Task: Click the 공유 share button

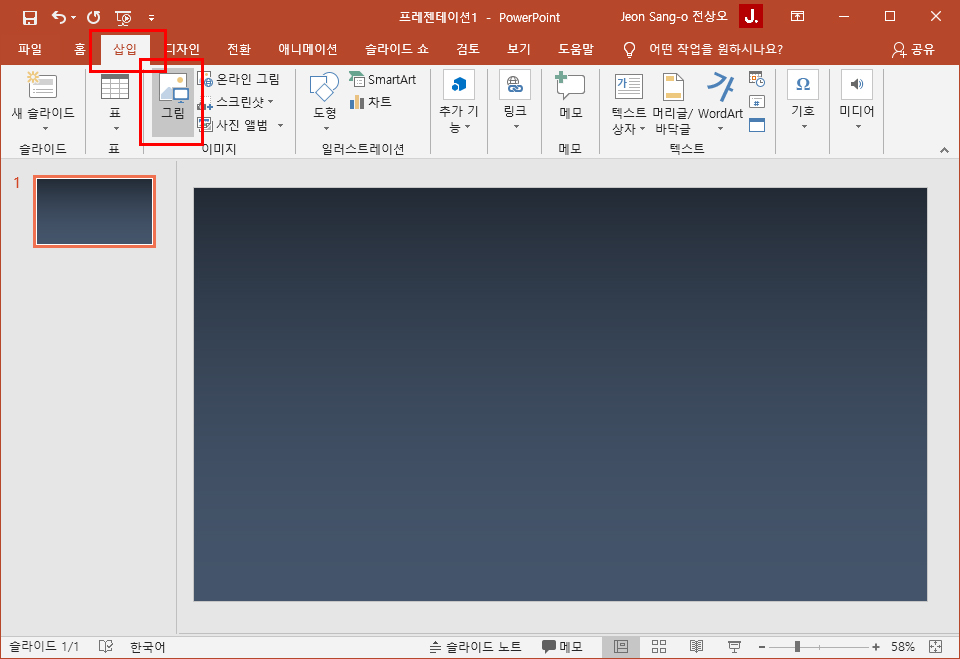Action: pyautogui.click(x=913, y=49)
